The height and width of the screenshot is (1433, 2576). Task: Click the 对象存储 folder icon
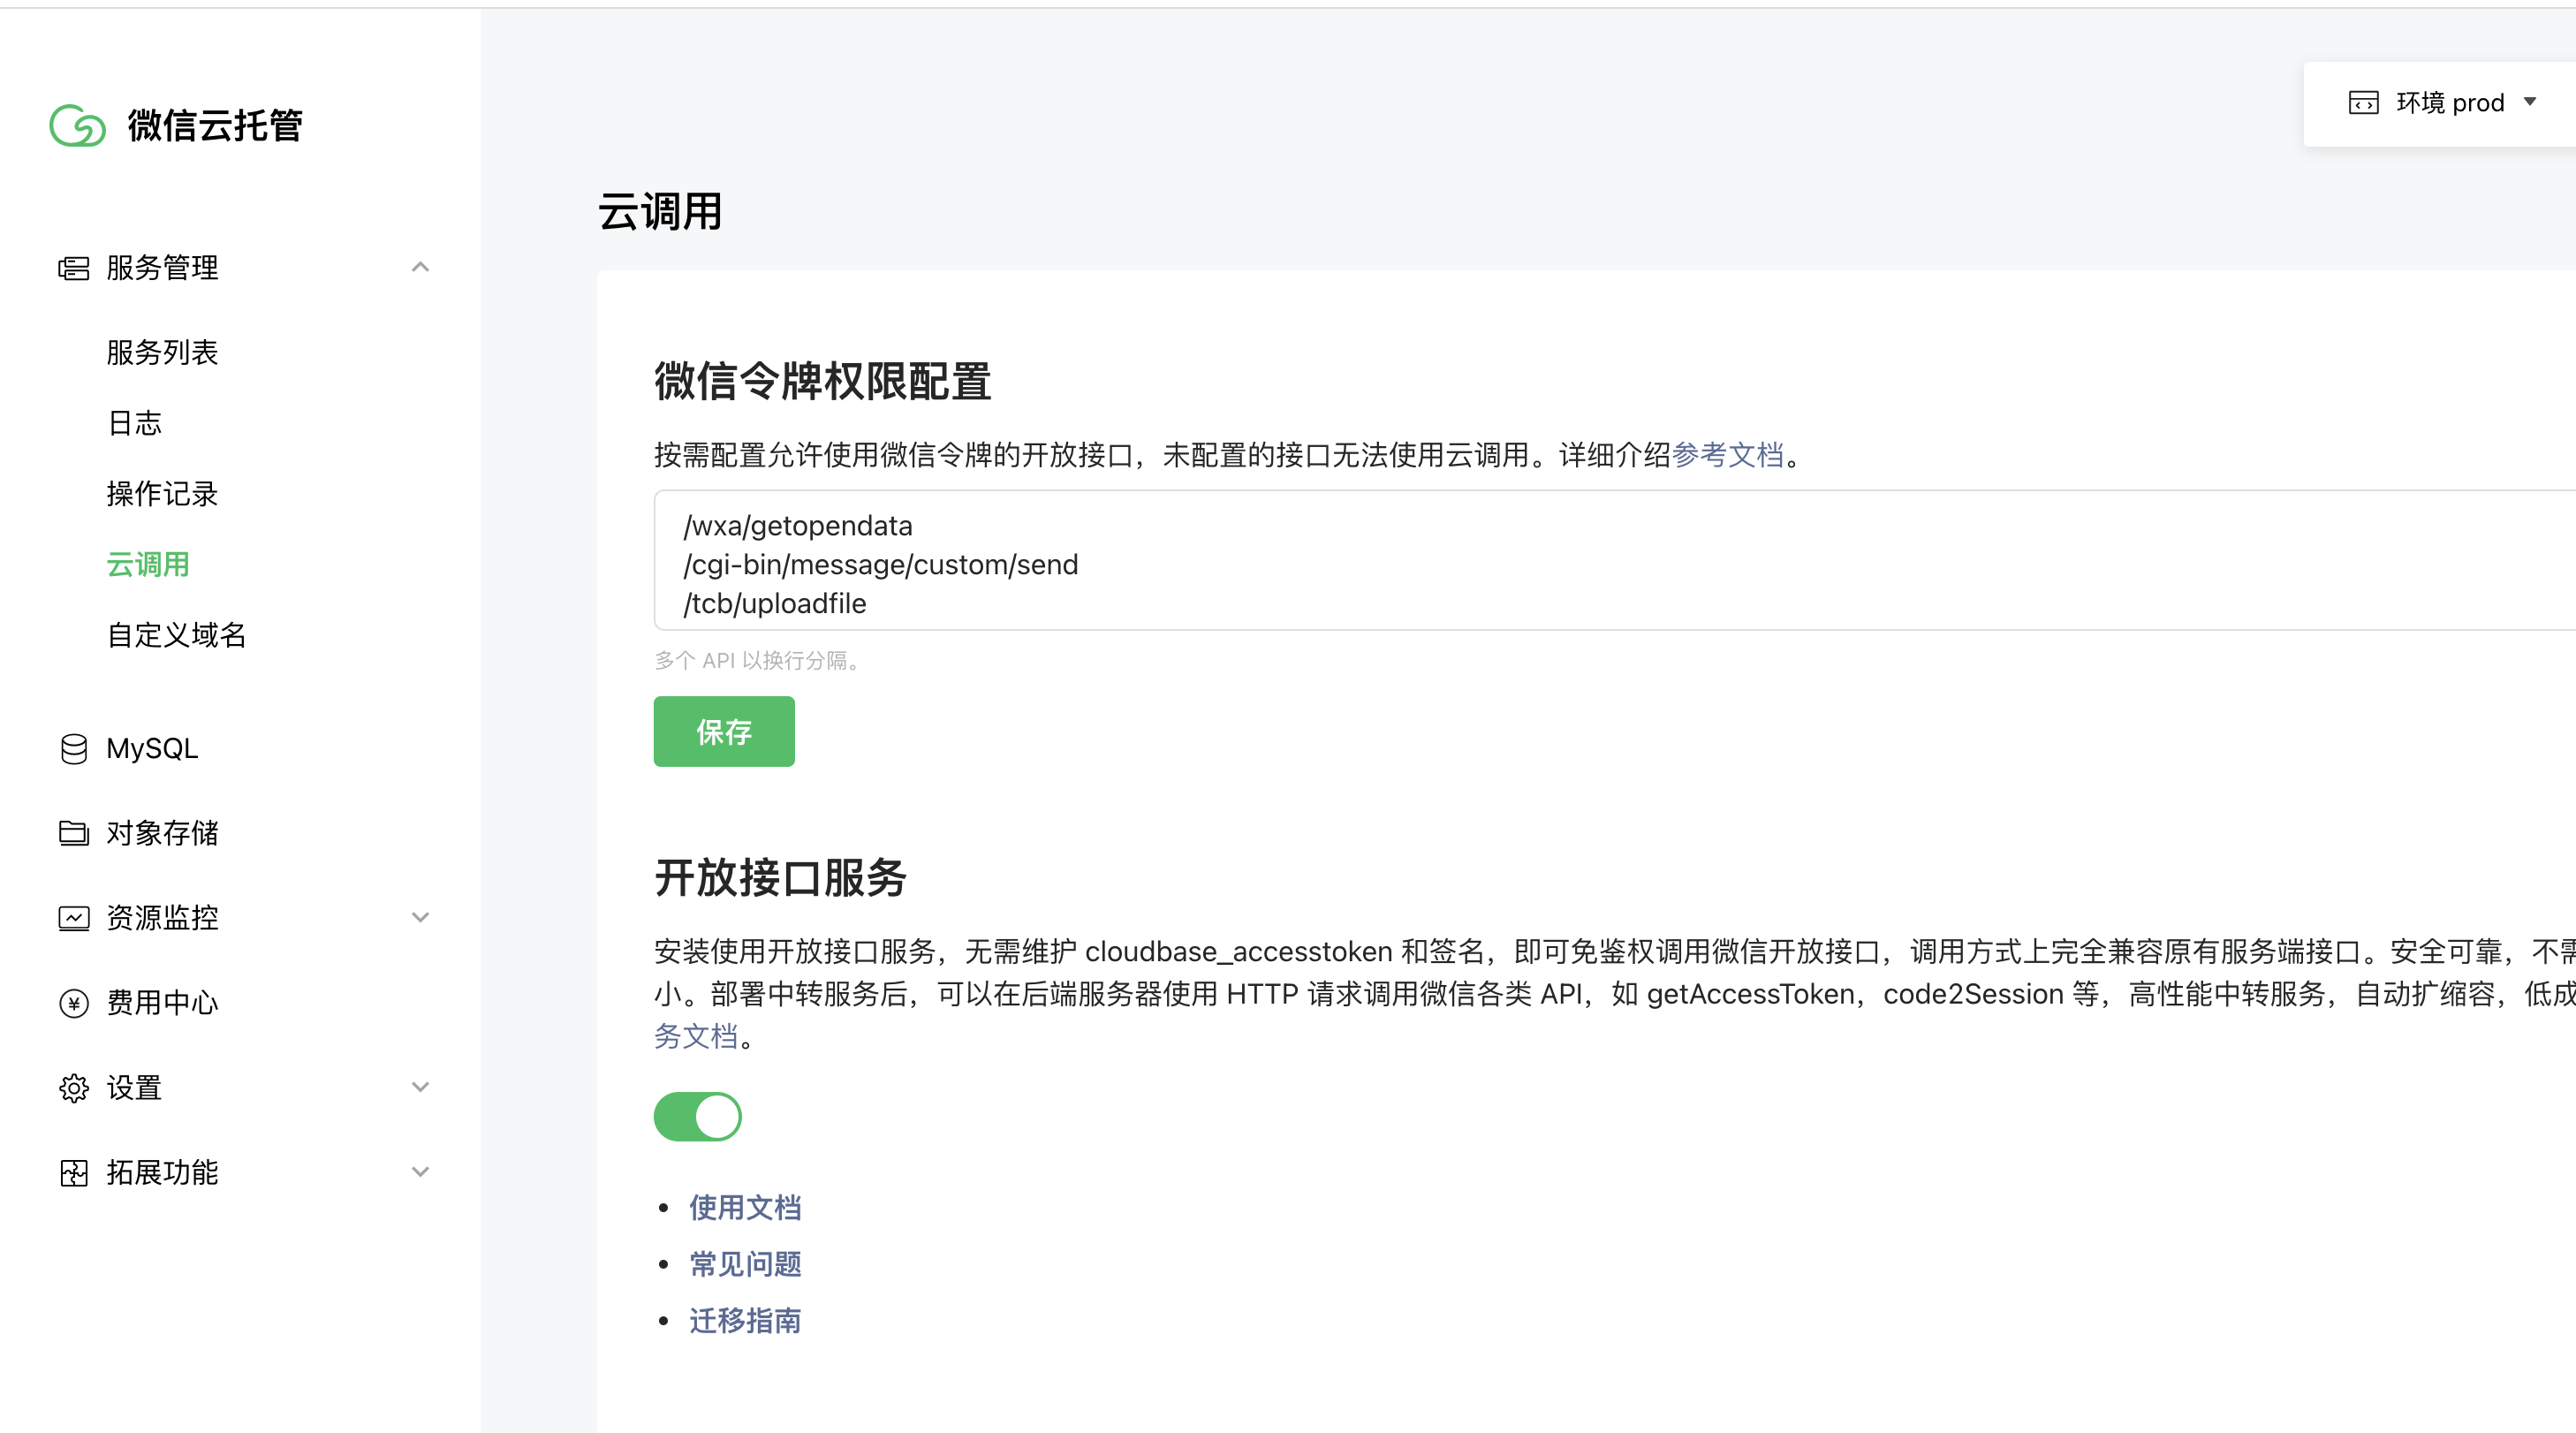click(x=73, y=833)
